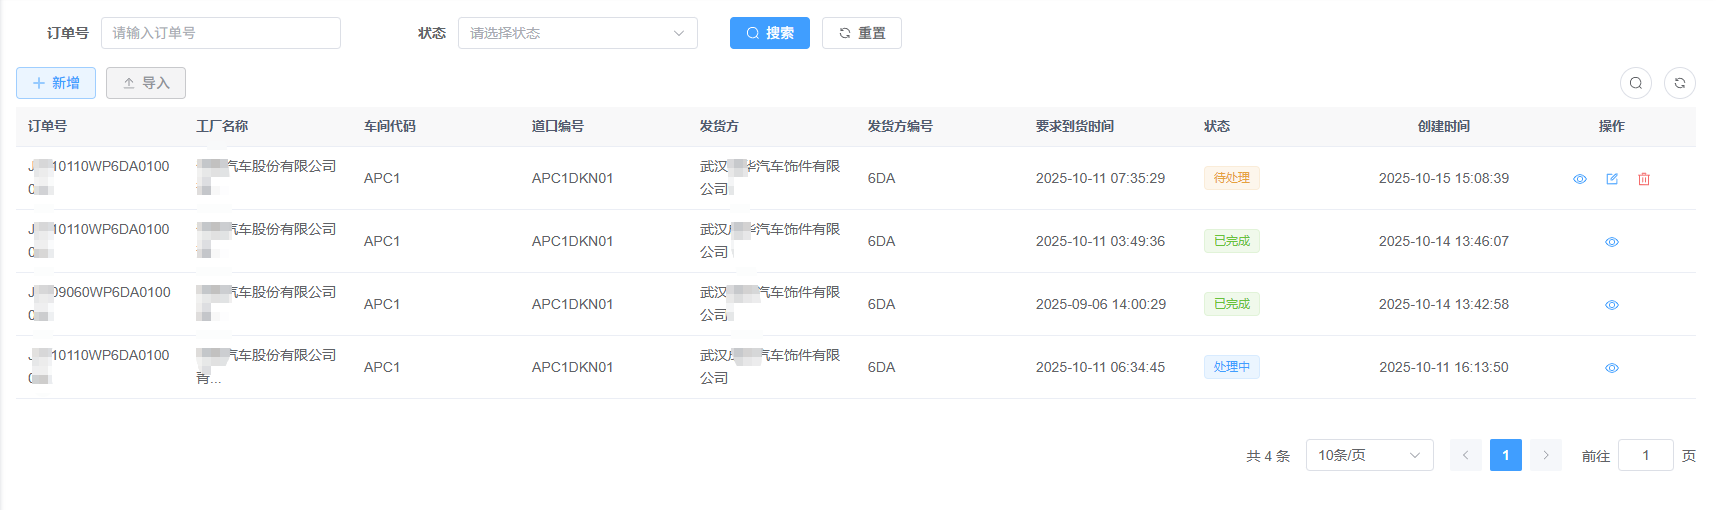Open the 状态 status dropdown
Screen dimensions: 1716x510
(578, 33)
